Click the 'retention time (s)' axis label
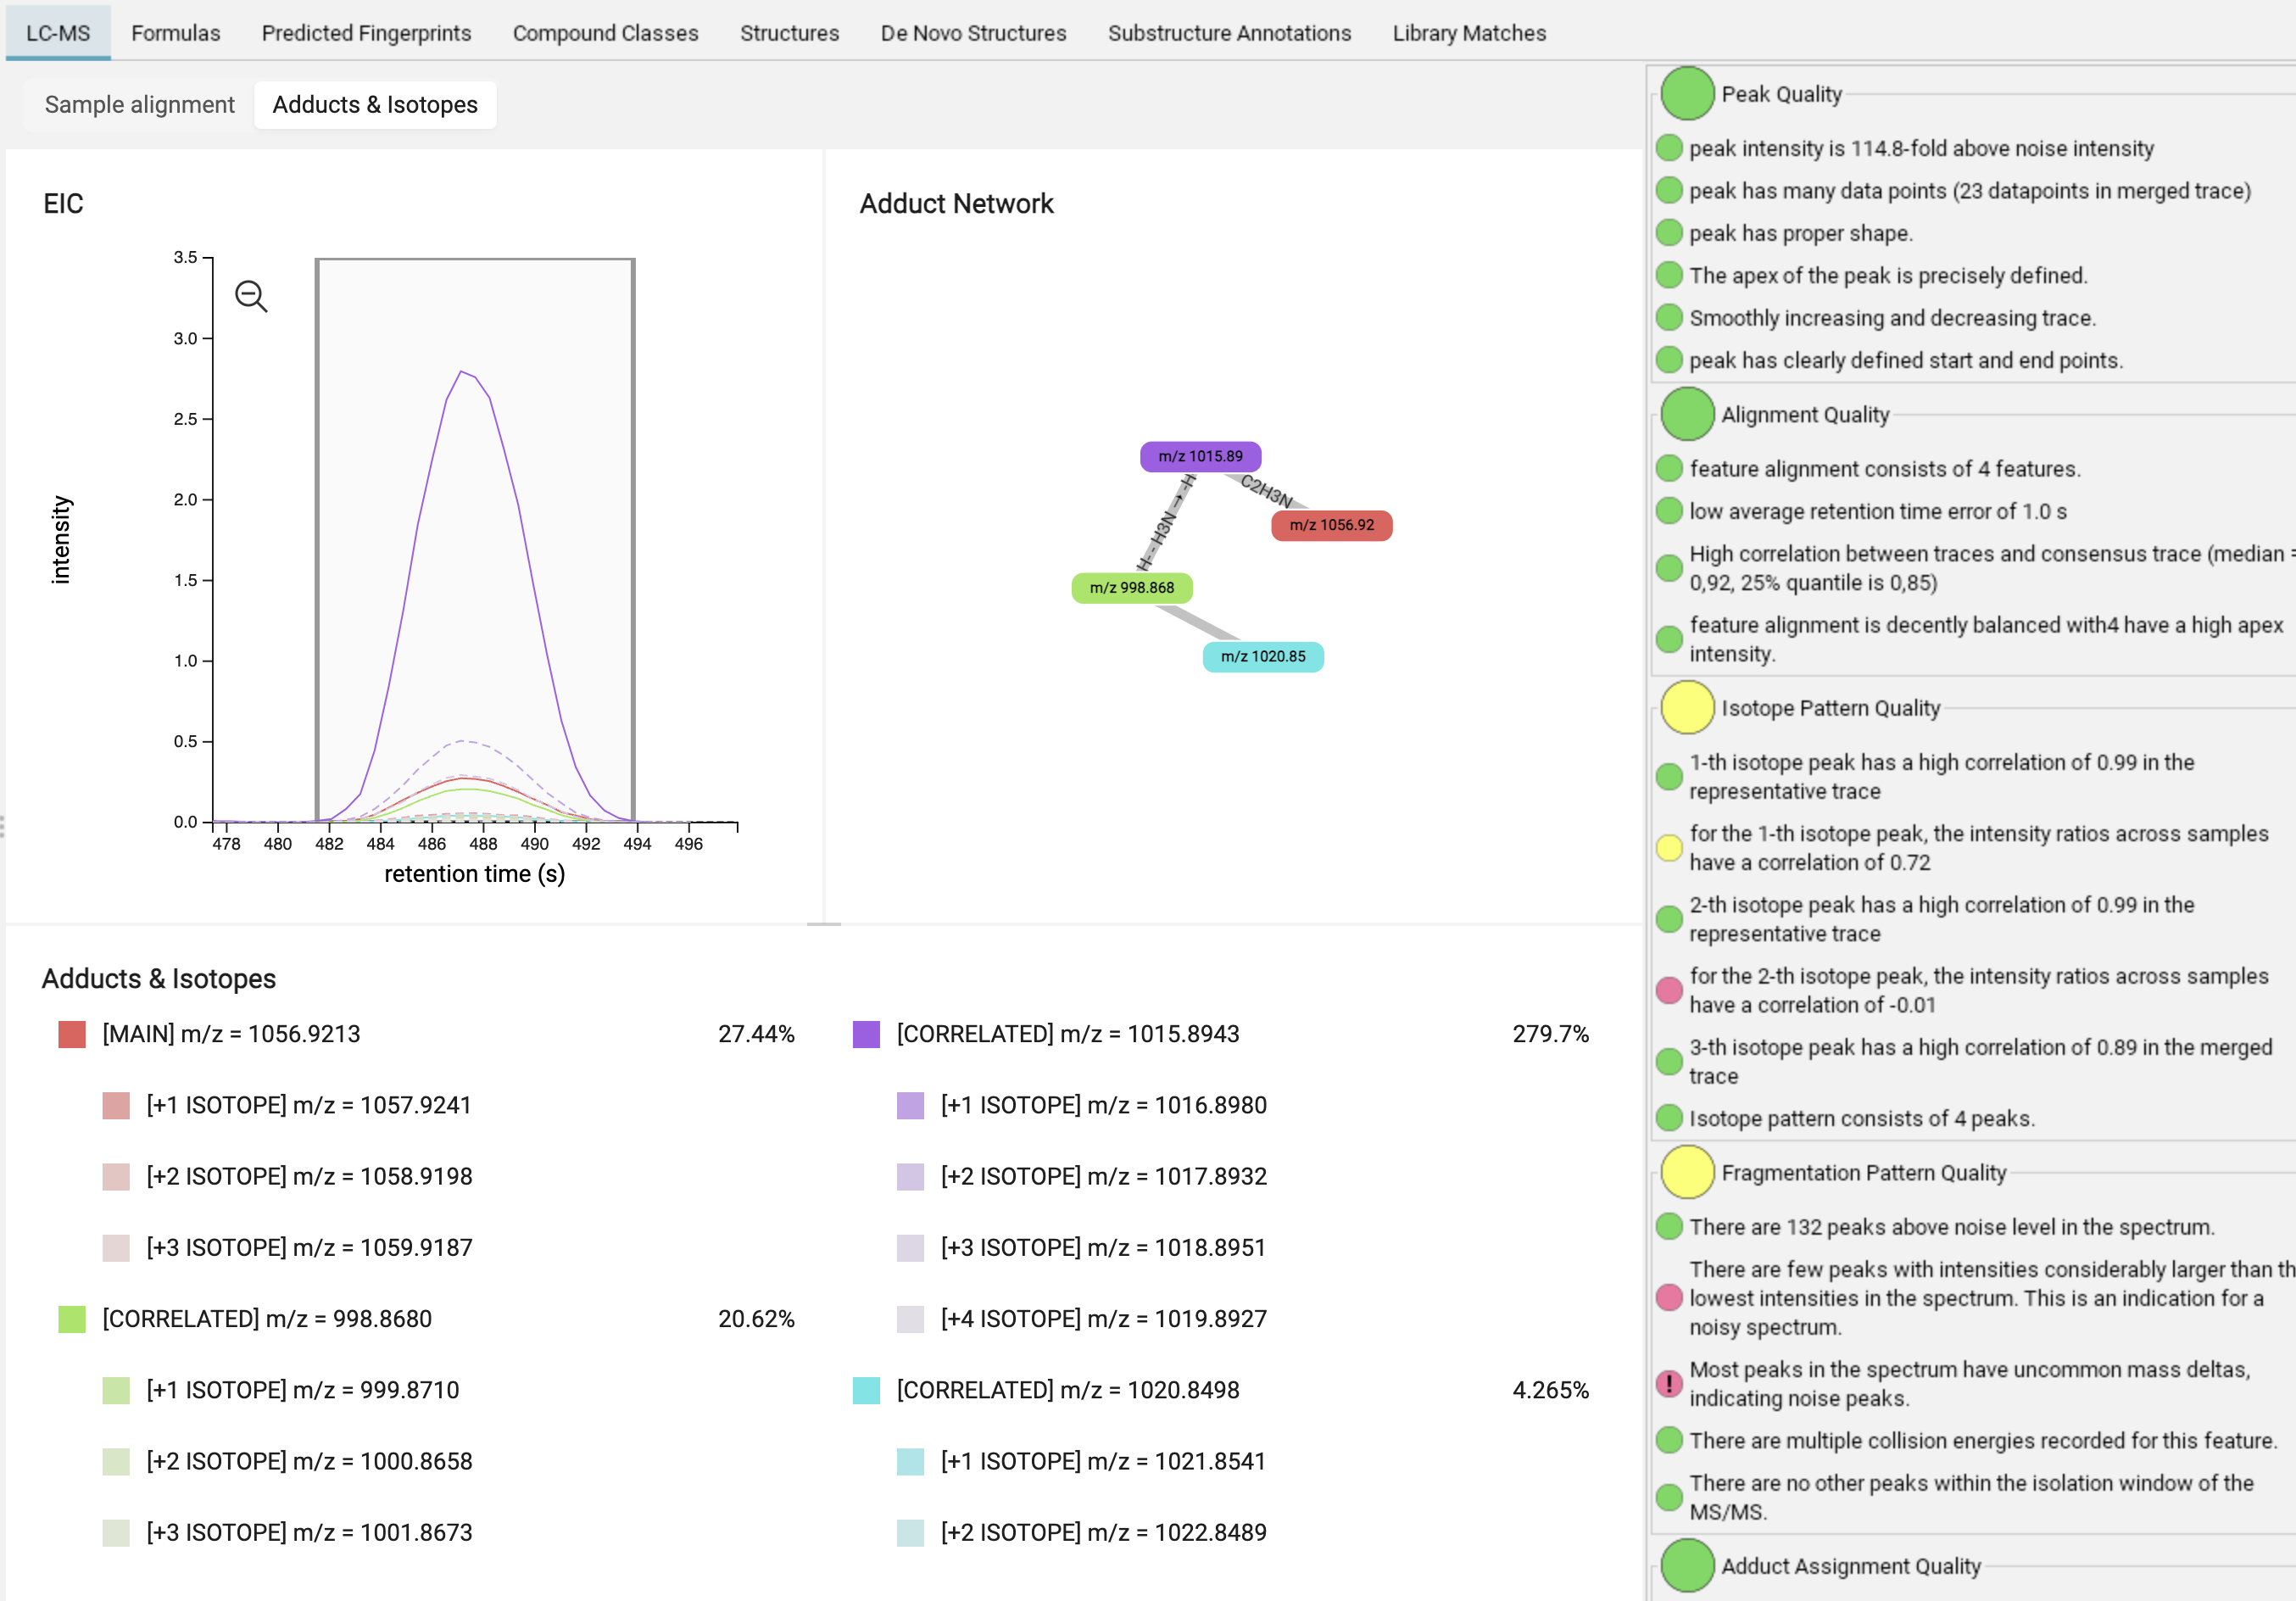This screenshot has height=1601, width=2296. tap(475, 874)
